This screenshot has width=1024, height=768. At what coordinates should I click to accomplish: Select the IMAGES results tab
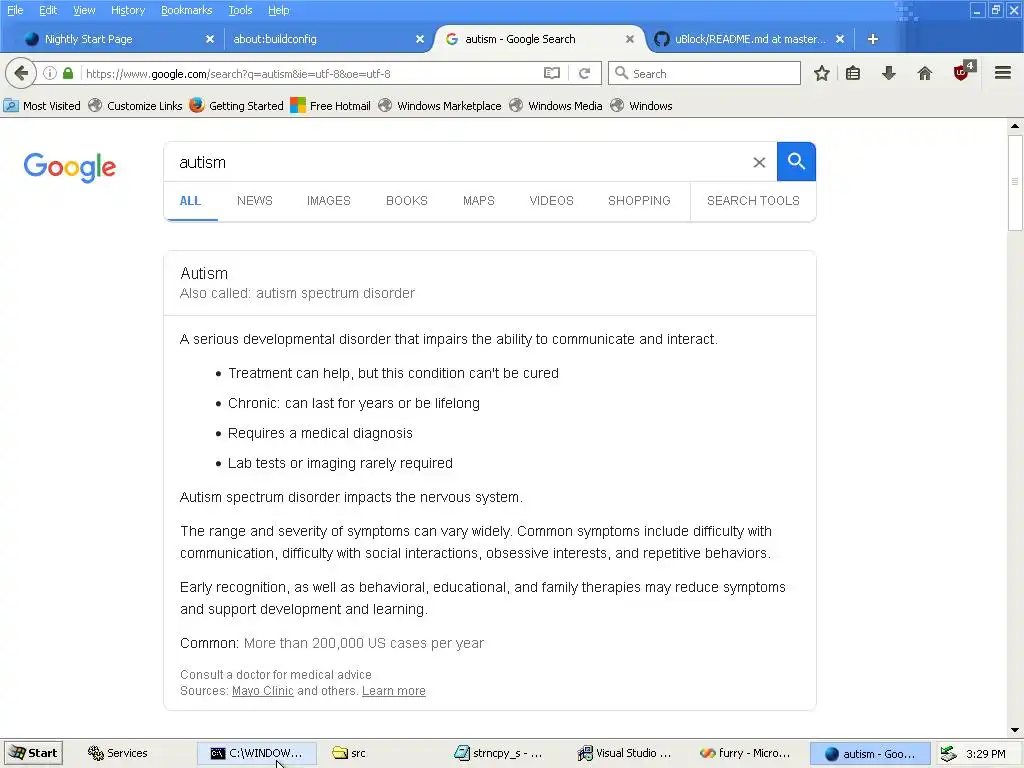(x=328, y=201)
